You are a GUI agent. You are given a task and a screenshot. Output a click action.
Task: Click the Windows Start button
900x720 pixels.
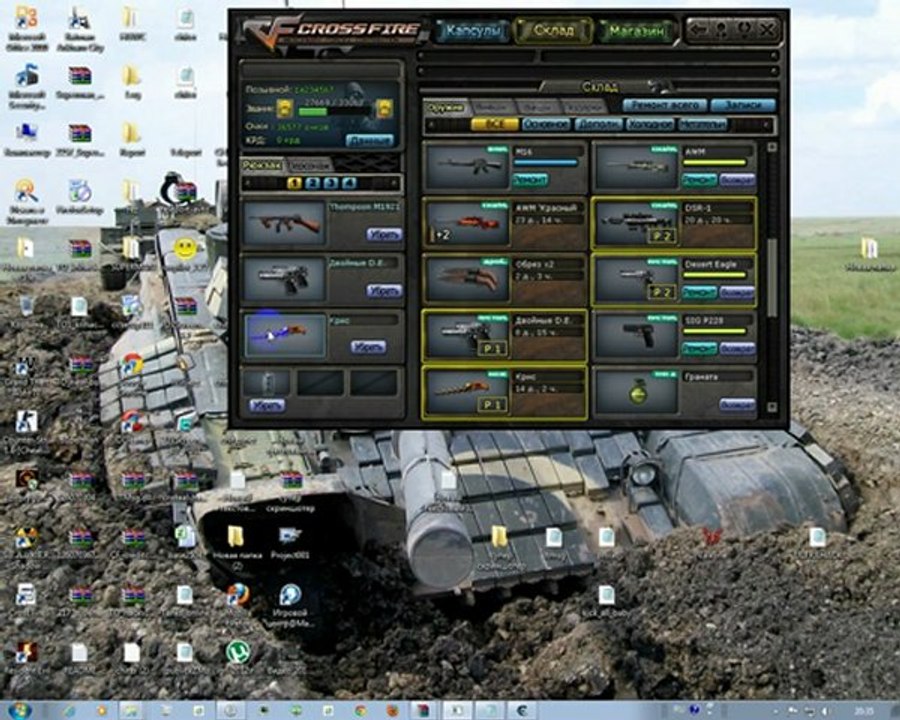click(x=18, y=710)
